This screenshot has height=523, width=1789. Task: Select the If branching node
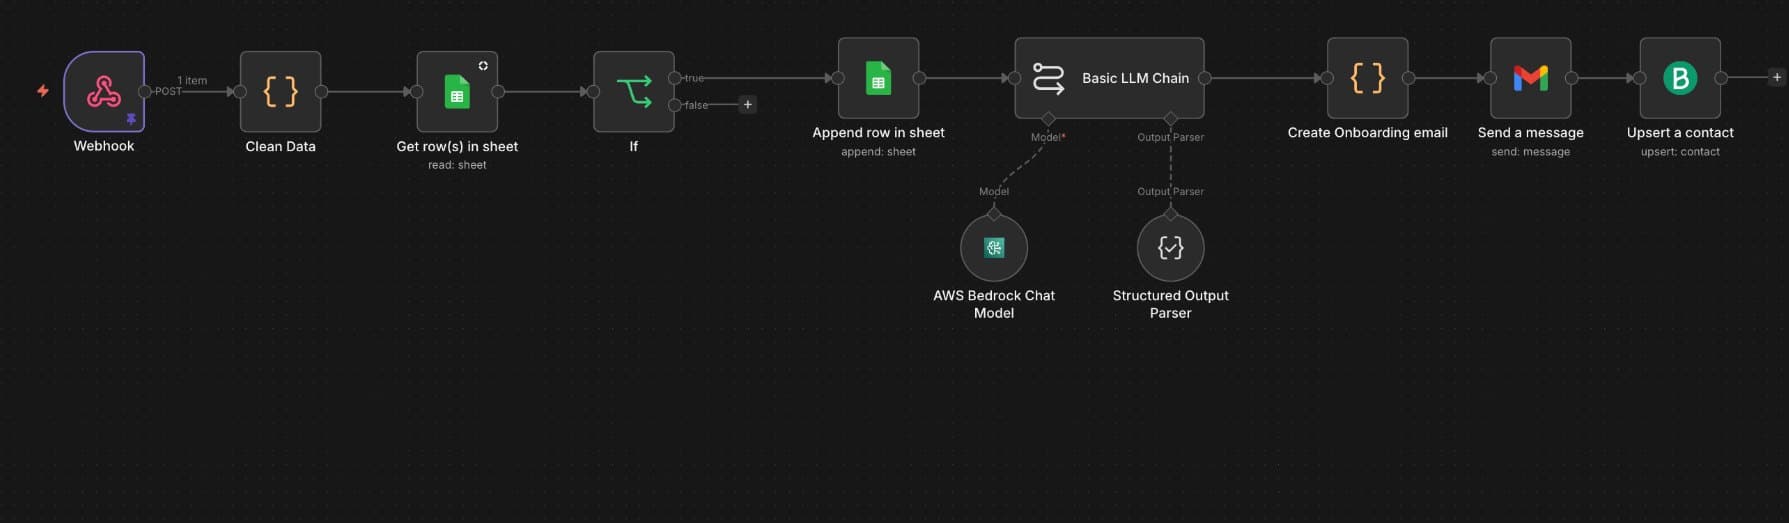[634, 91]
